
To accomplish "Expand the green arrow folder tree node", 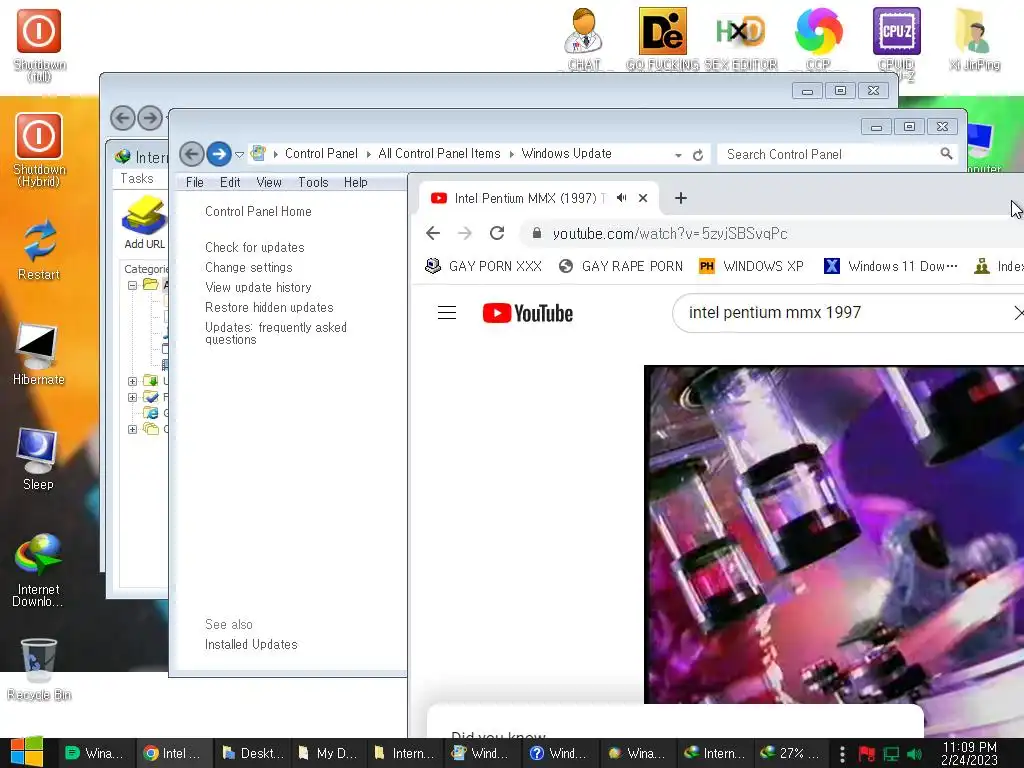I will (132, 381).
